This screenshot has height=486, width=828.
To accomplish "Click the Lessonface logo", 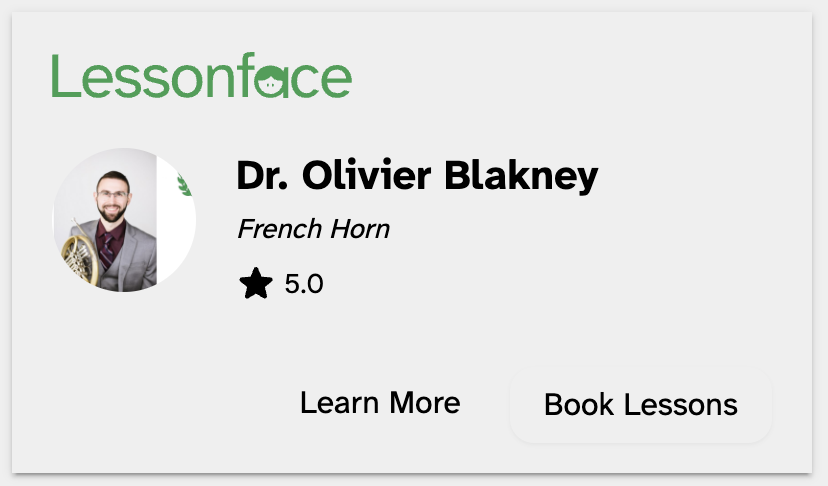I will [201, 76].
